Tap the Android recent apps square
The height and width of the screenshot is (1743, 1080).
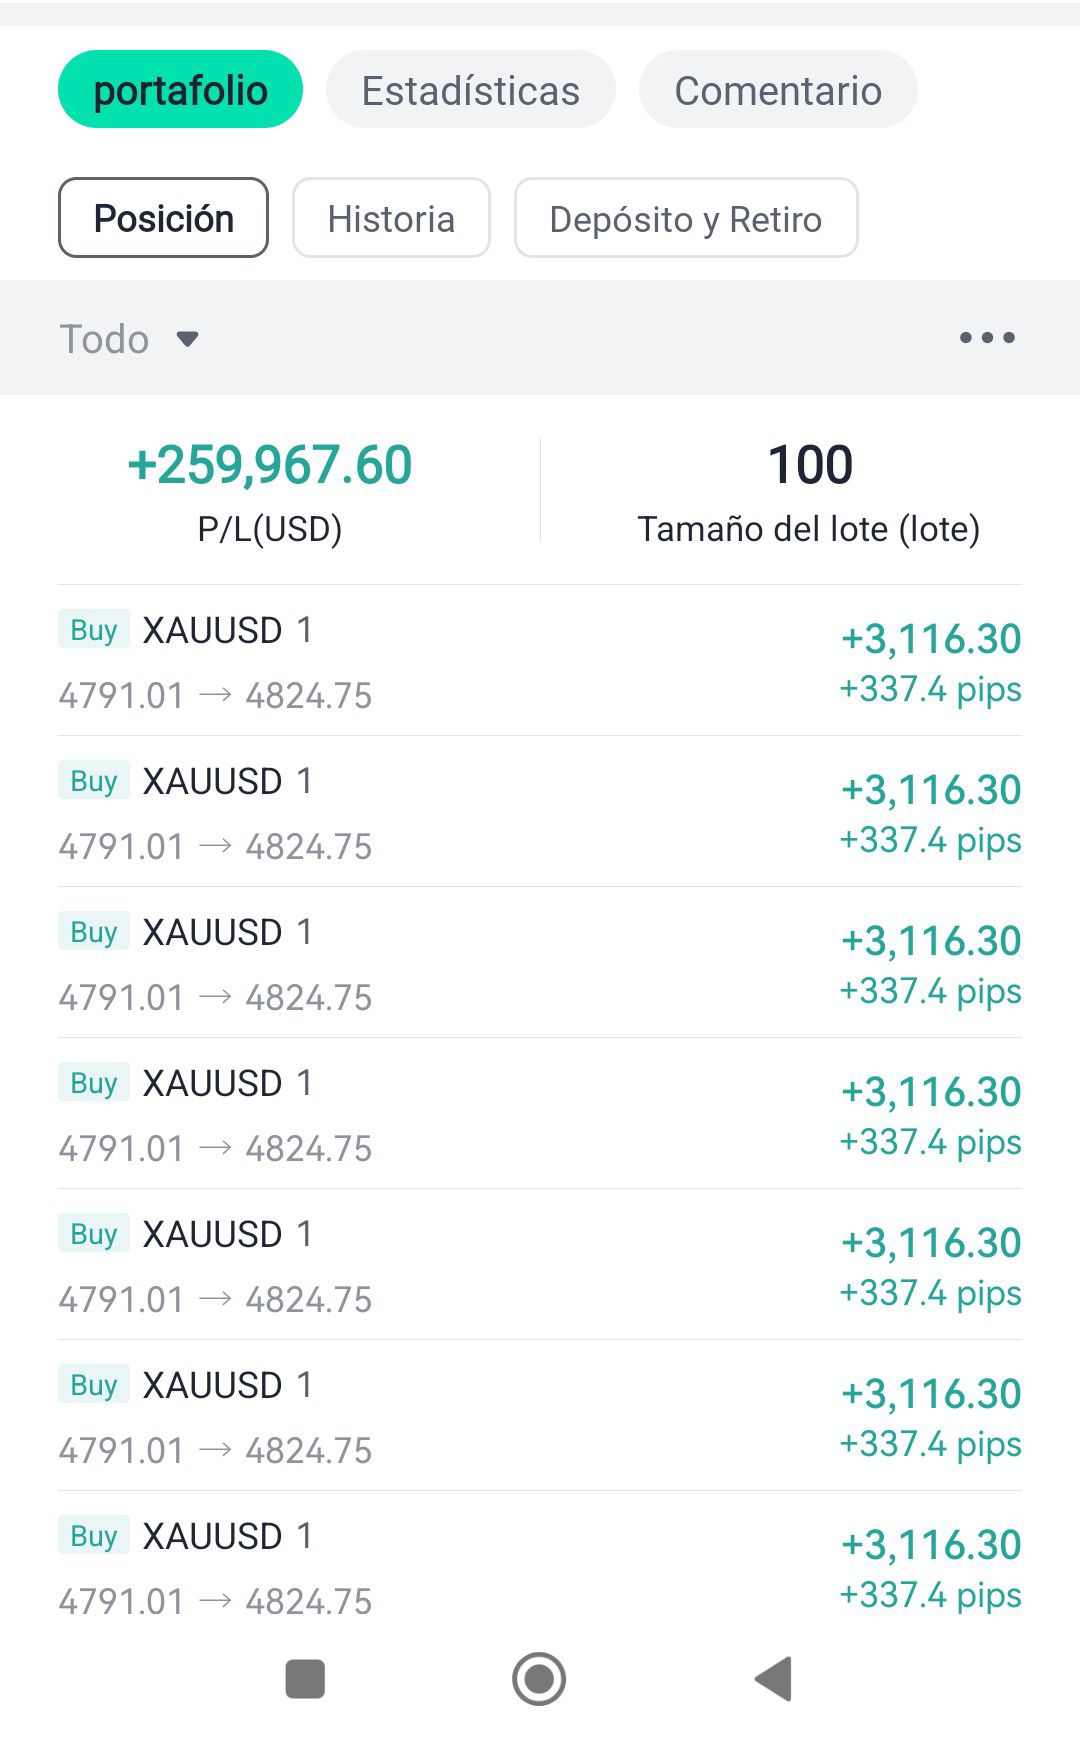pos(305,1678)
